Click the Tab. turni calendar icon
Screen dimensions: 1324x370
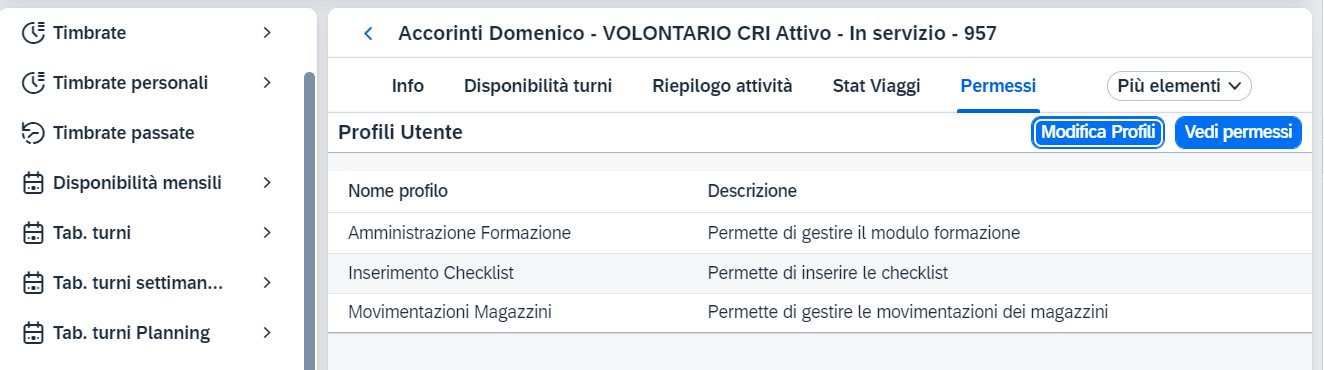point(34,233)
